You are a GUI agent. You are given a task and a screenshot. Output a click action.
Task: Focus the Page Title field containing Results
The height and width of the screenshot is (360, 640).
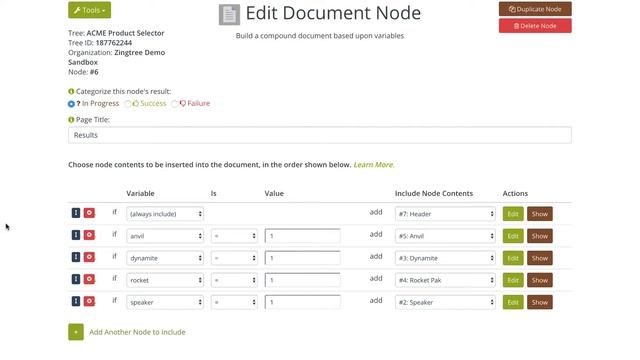[320, 135]
